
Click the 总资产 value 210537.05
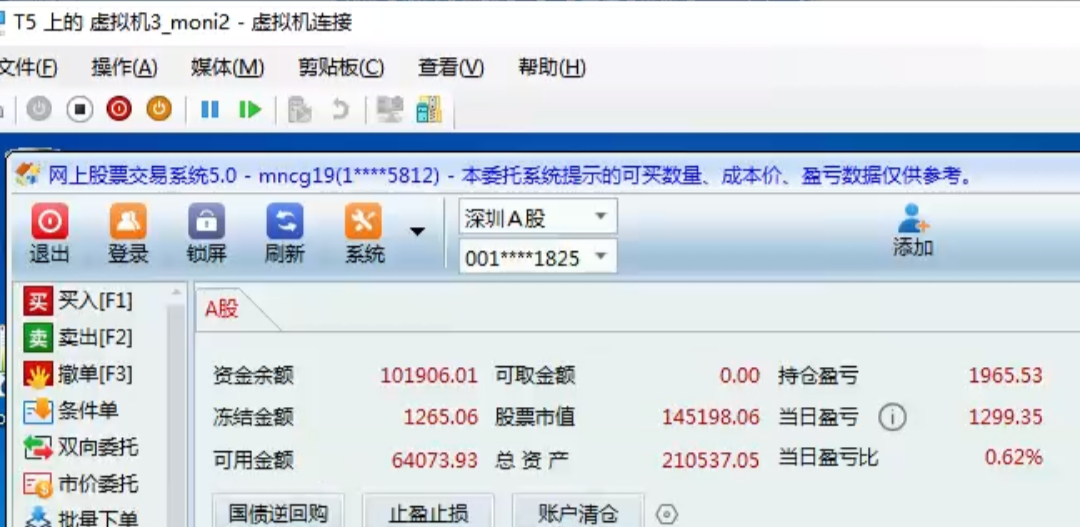pyautogui.click(x=711, y=459)
